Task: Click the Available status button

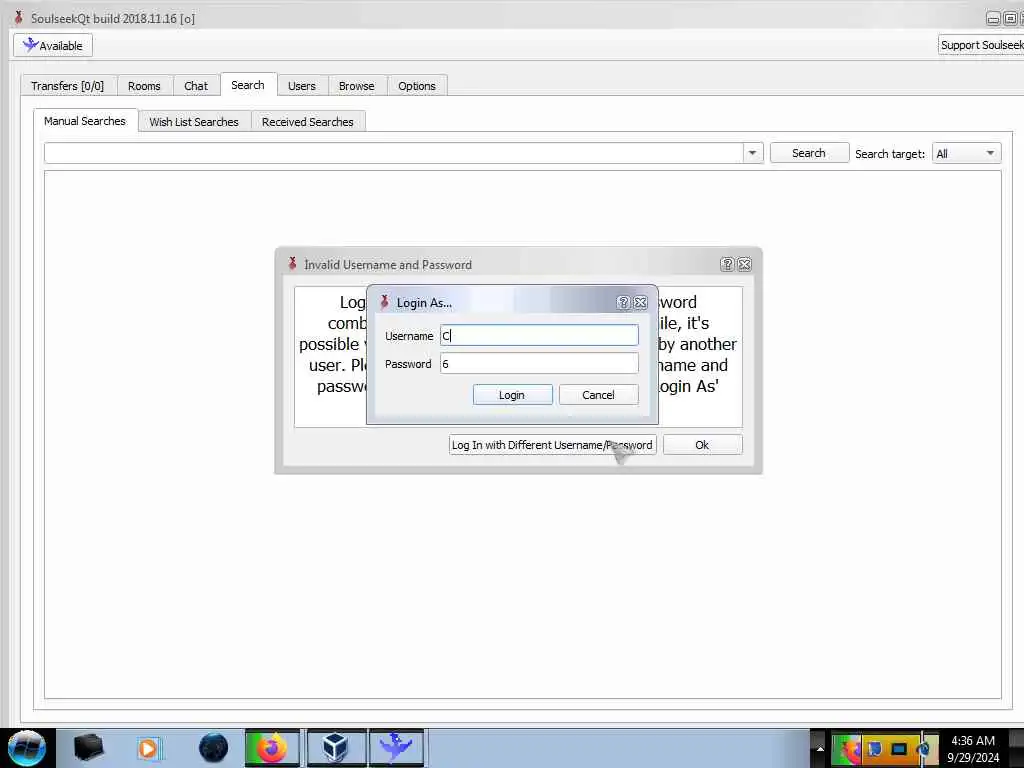Action: click(53, 46)
